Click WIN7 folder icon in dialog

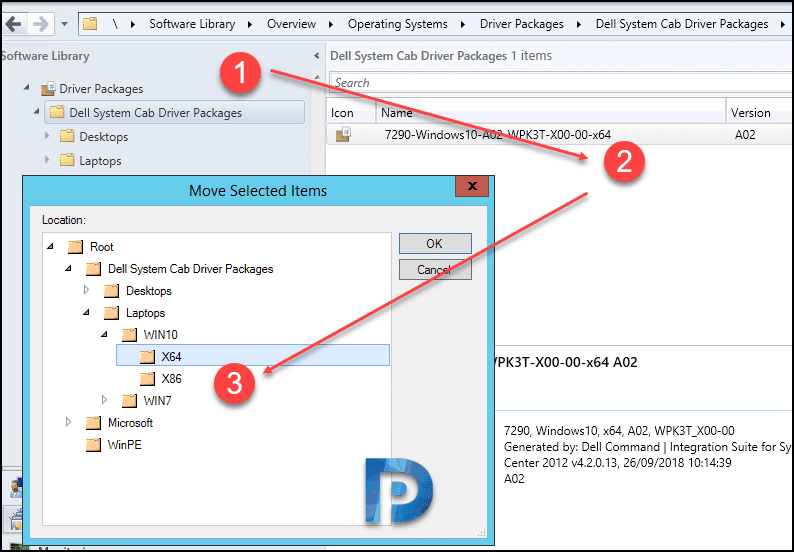[130, 401]
